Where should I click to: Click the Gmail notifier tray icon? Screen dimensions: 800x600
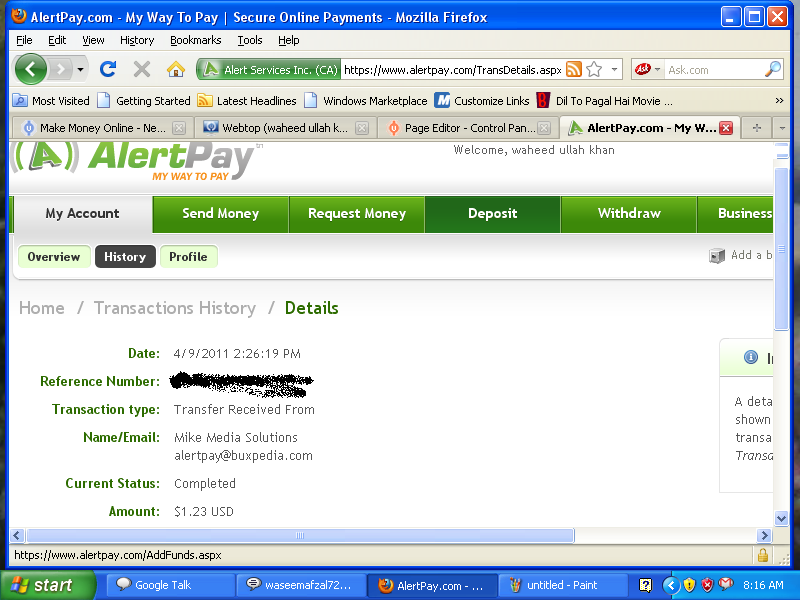click(725, 585)
